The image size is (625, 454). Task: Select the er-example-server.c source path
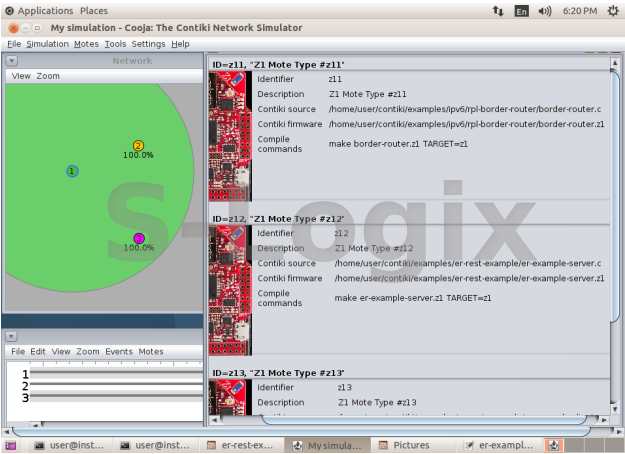click(x=468, y=263)
